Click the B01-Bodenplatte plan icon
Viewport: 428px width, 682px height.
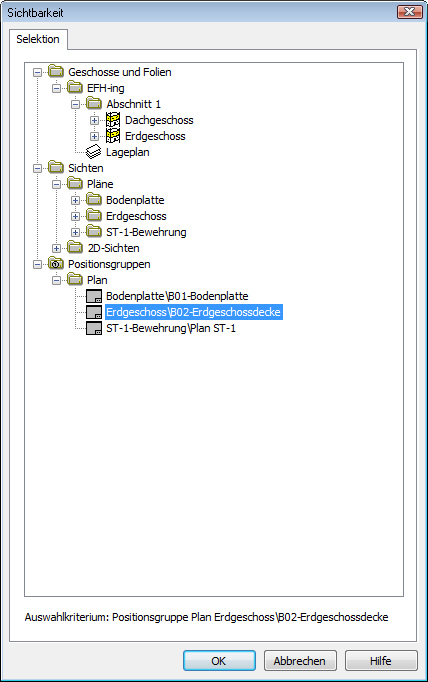click(94, 296)
